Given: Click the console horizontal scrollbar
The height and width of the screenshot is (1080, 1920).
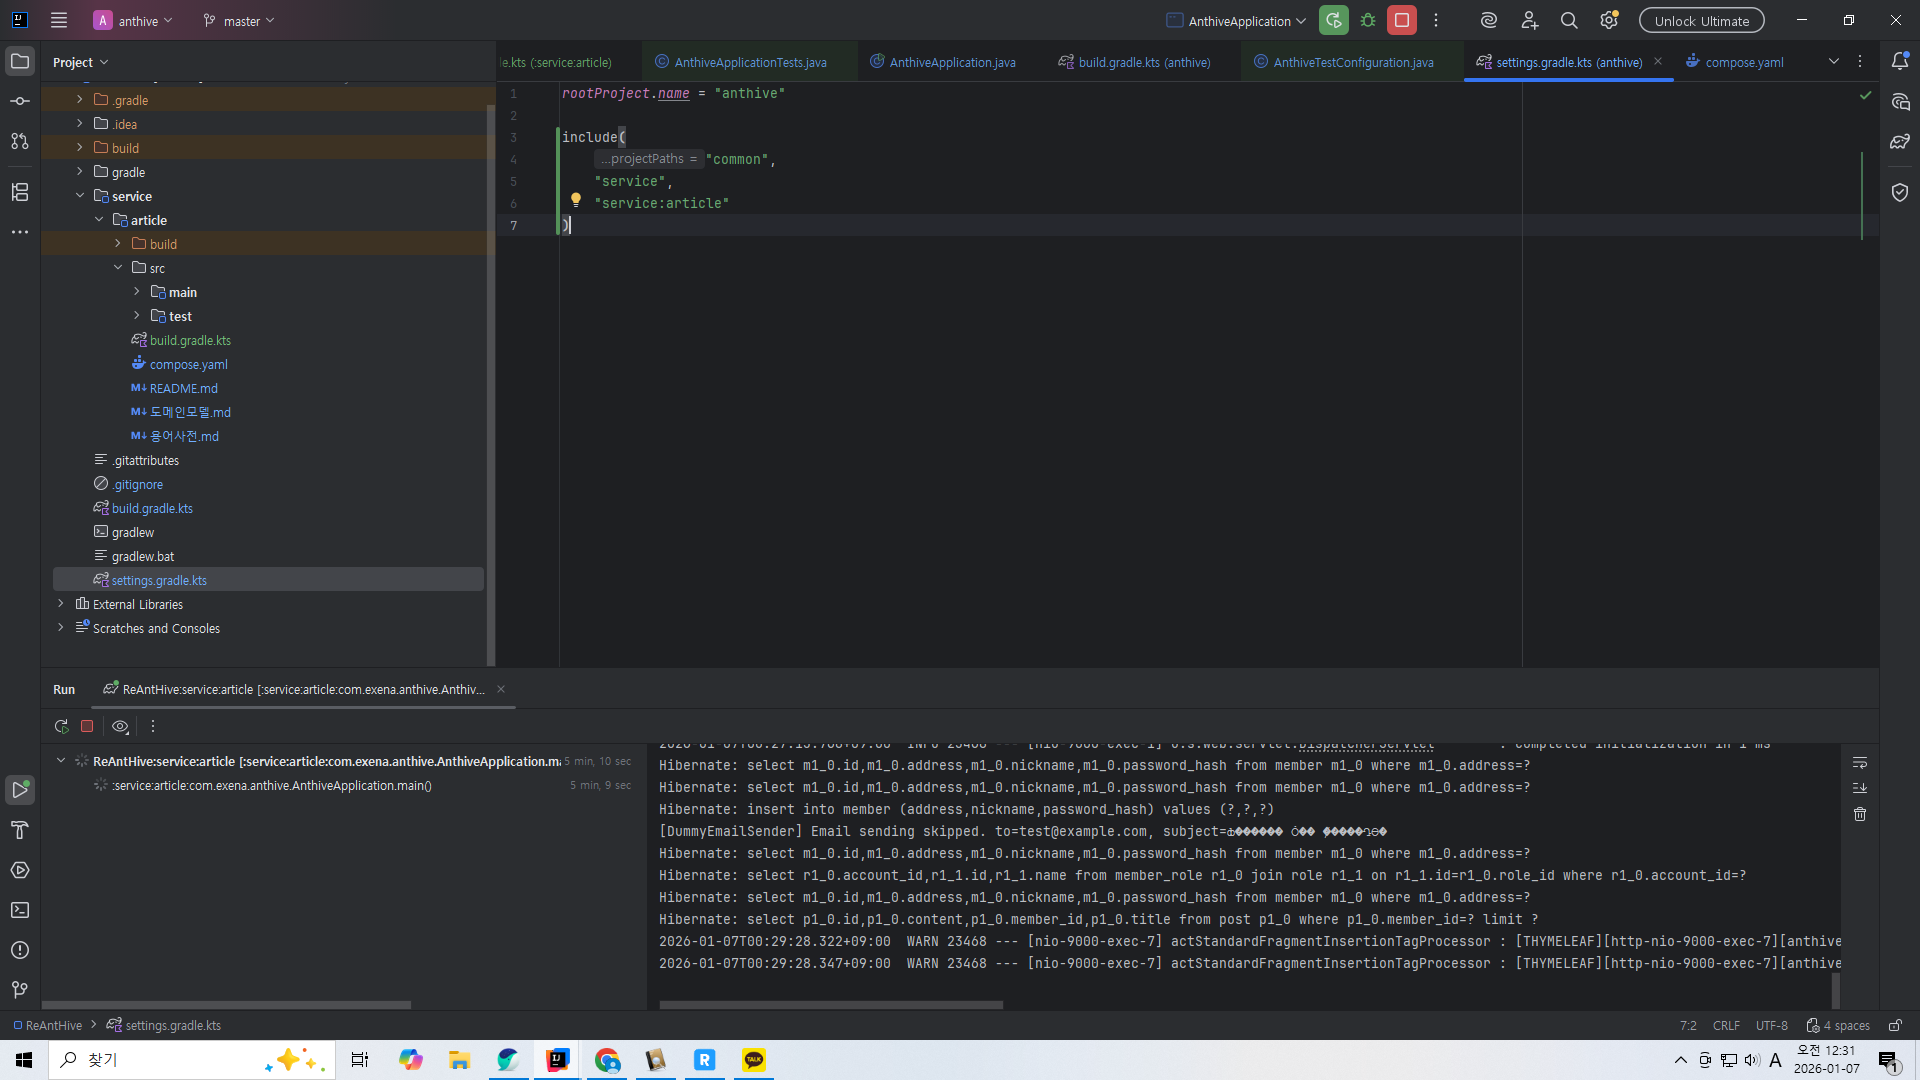Looking at the screenshot, I should 830,1005.
